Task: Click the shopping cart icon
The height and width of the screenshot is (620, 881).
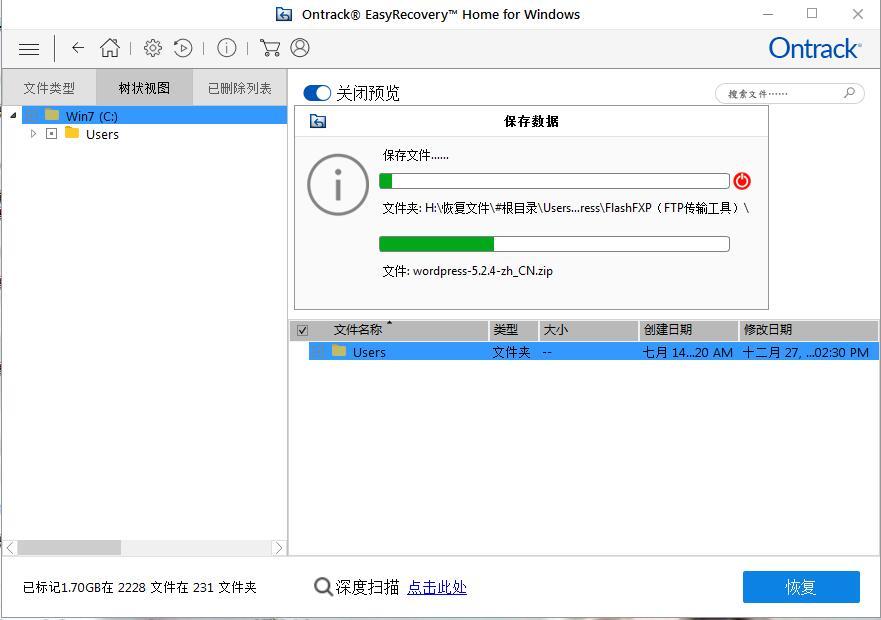Action: pos(270,48)
